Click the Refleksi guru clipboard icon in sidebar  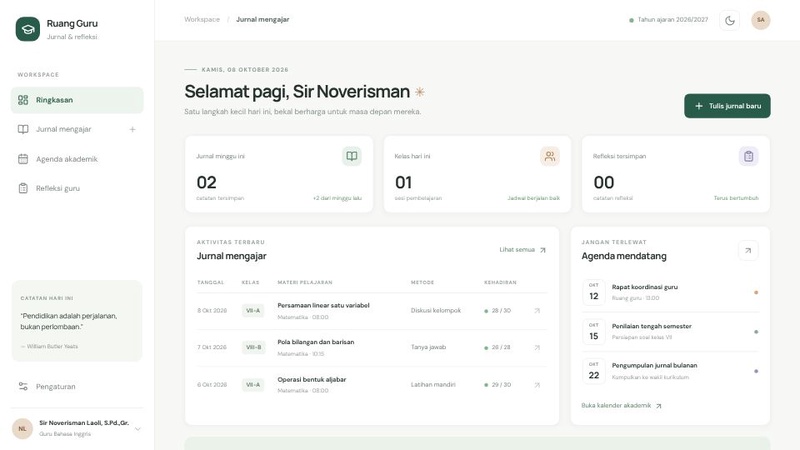pyautogui.click(x=23, y=188)
